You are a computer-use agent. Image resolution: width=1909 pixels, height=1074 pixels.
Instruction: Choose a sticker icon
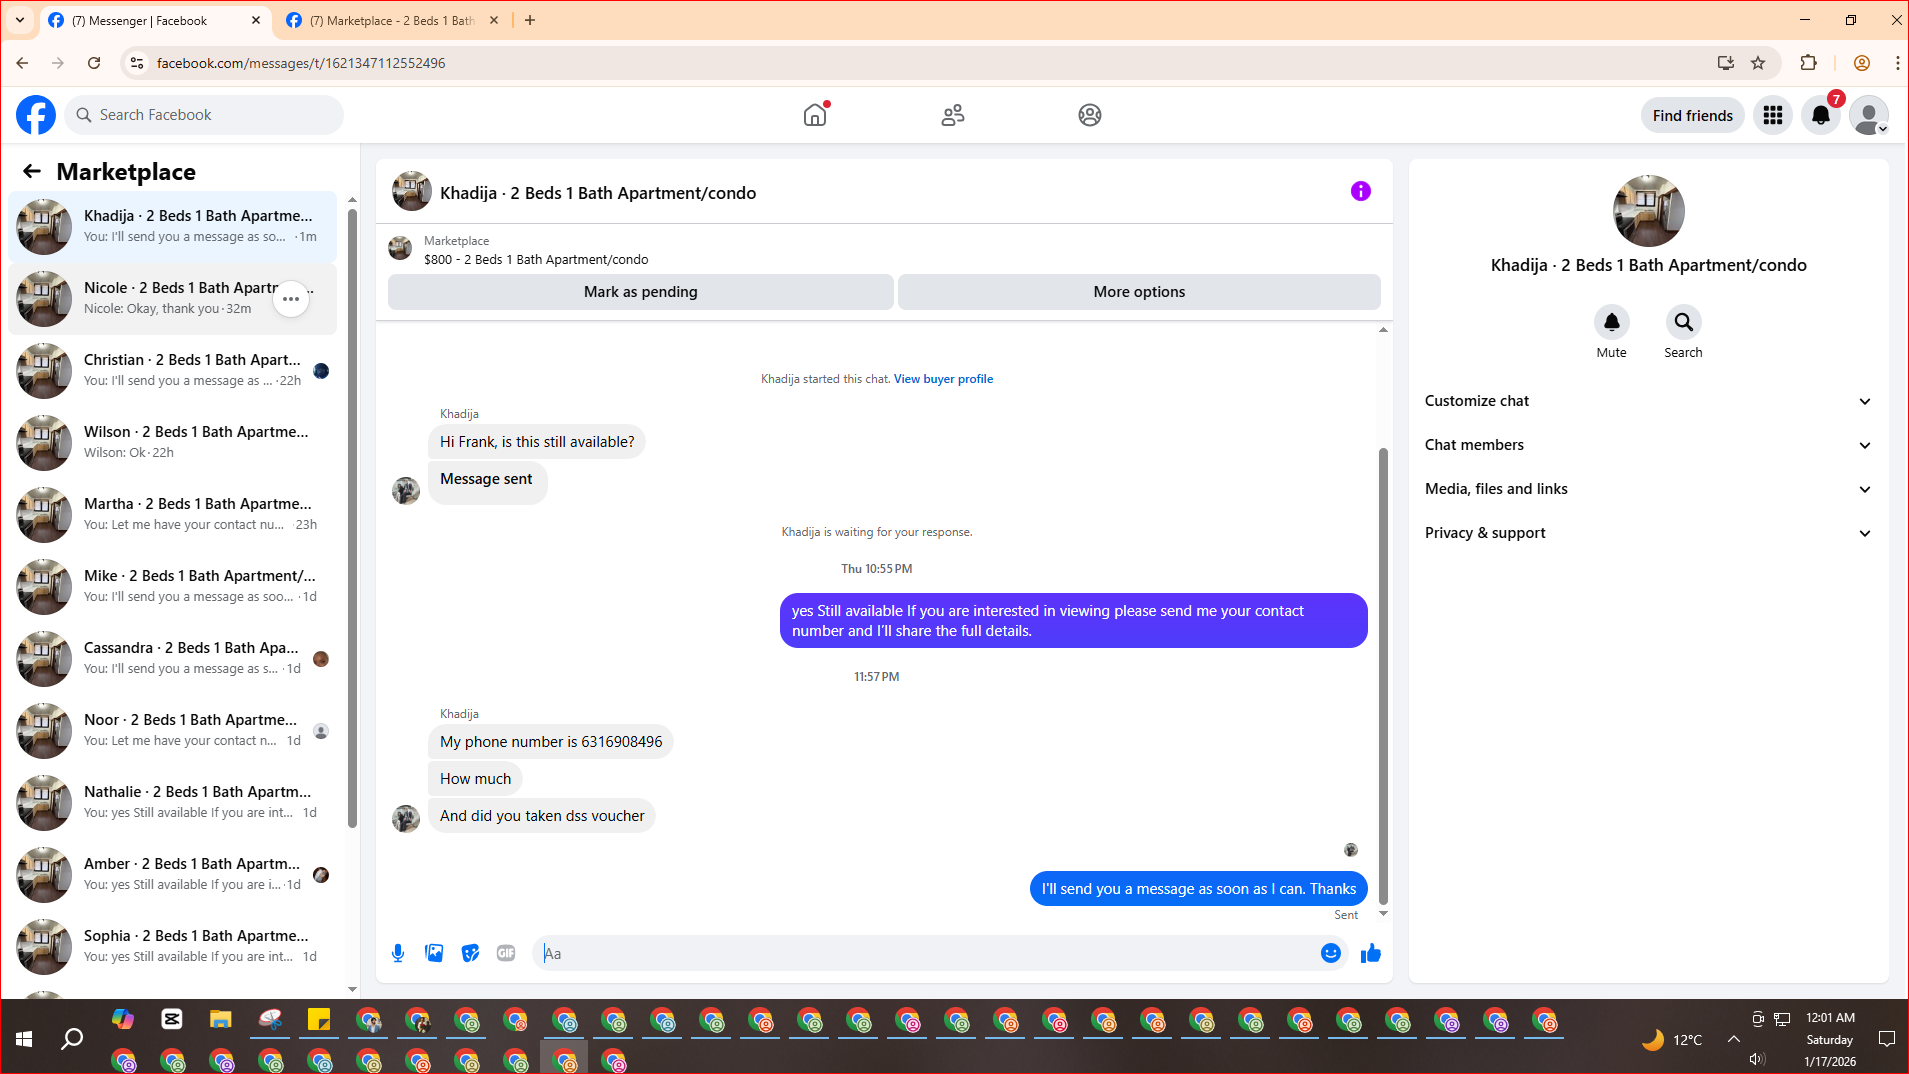(x=470, y=953)
